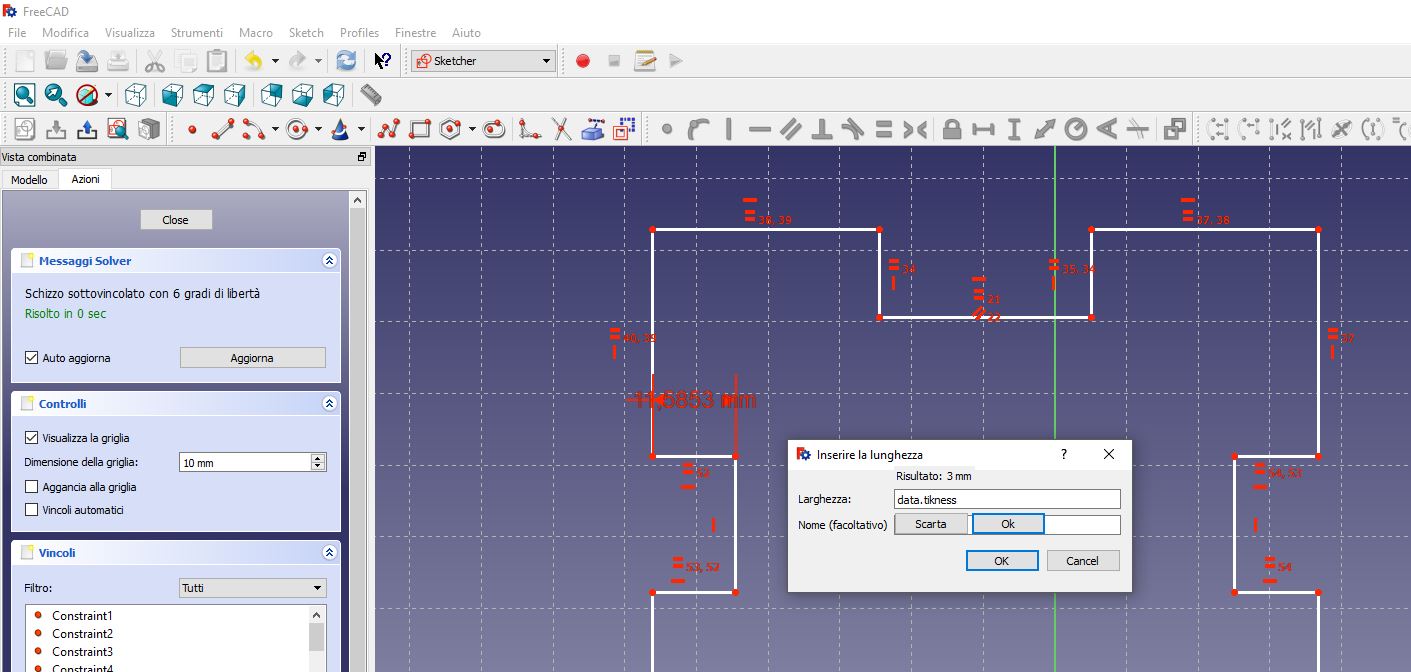Switch to the front view cube
Viewport: 1411px width, 672px height.
pos(172,95)
